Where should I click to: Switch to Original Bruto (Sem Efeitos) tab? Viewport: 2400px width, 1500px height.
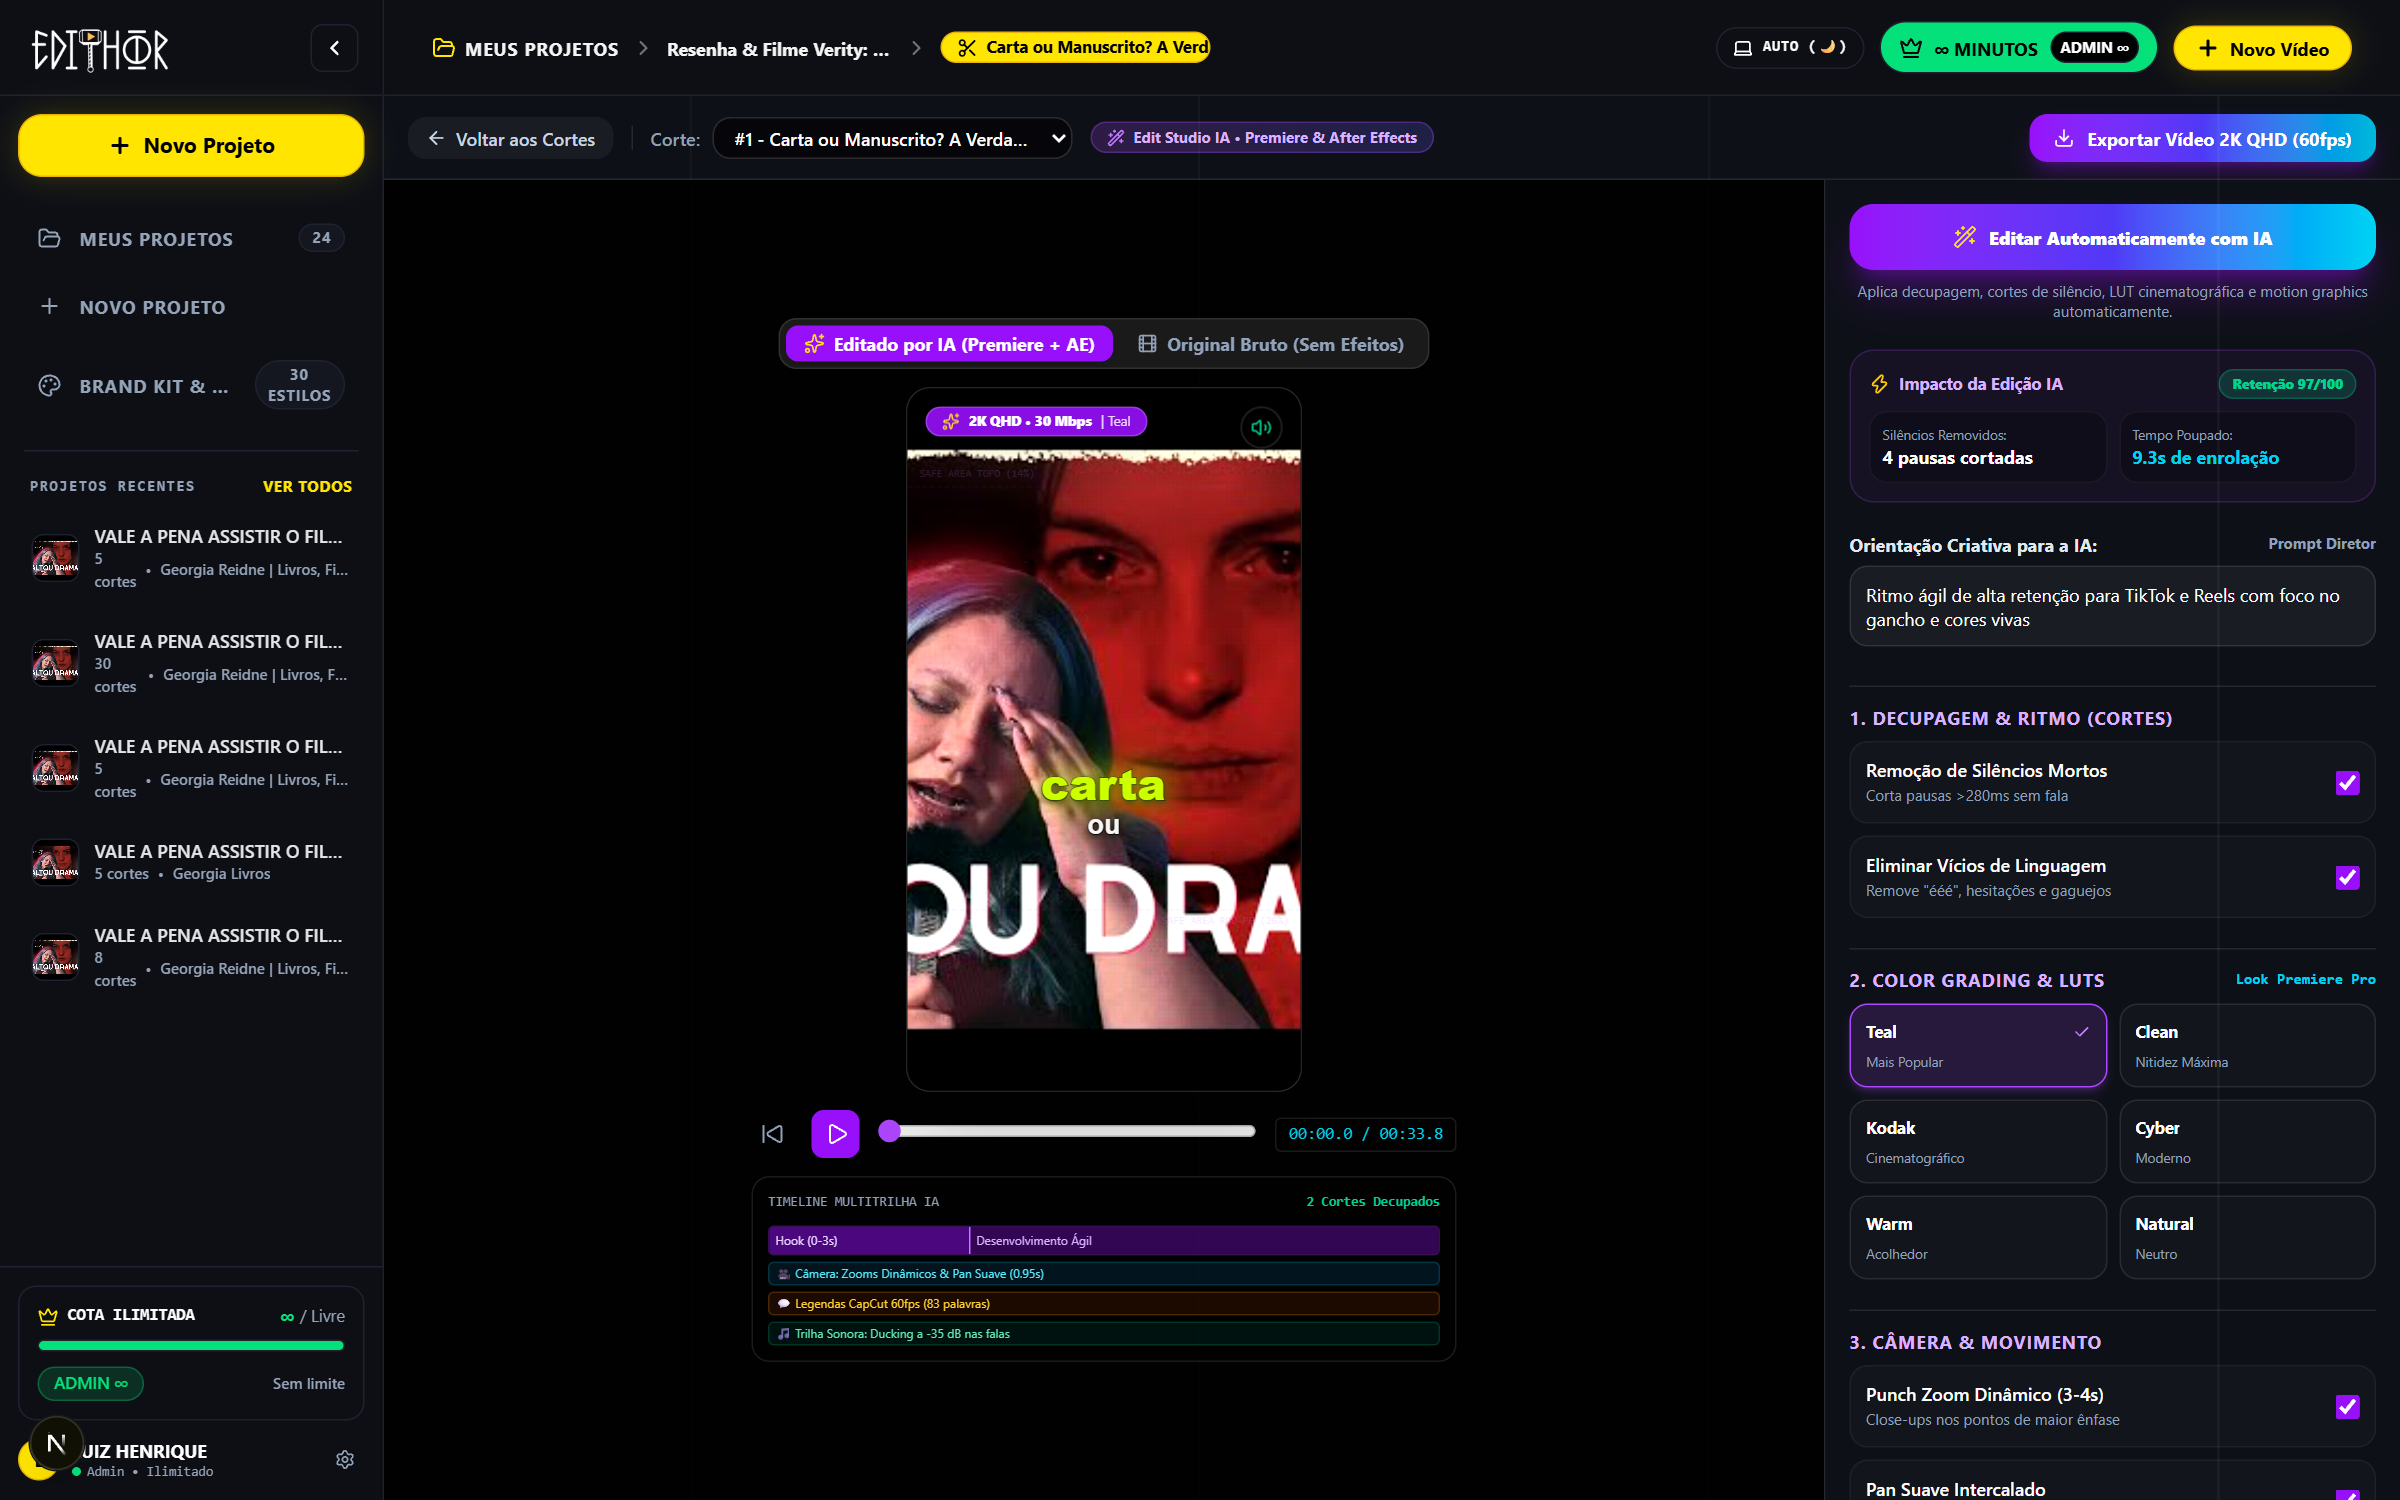[1270, 344]
